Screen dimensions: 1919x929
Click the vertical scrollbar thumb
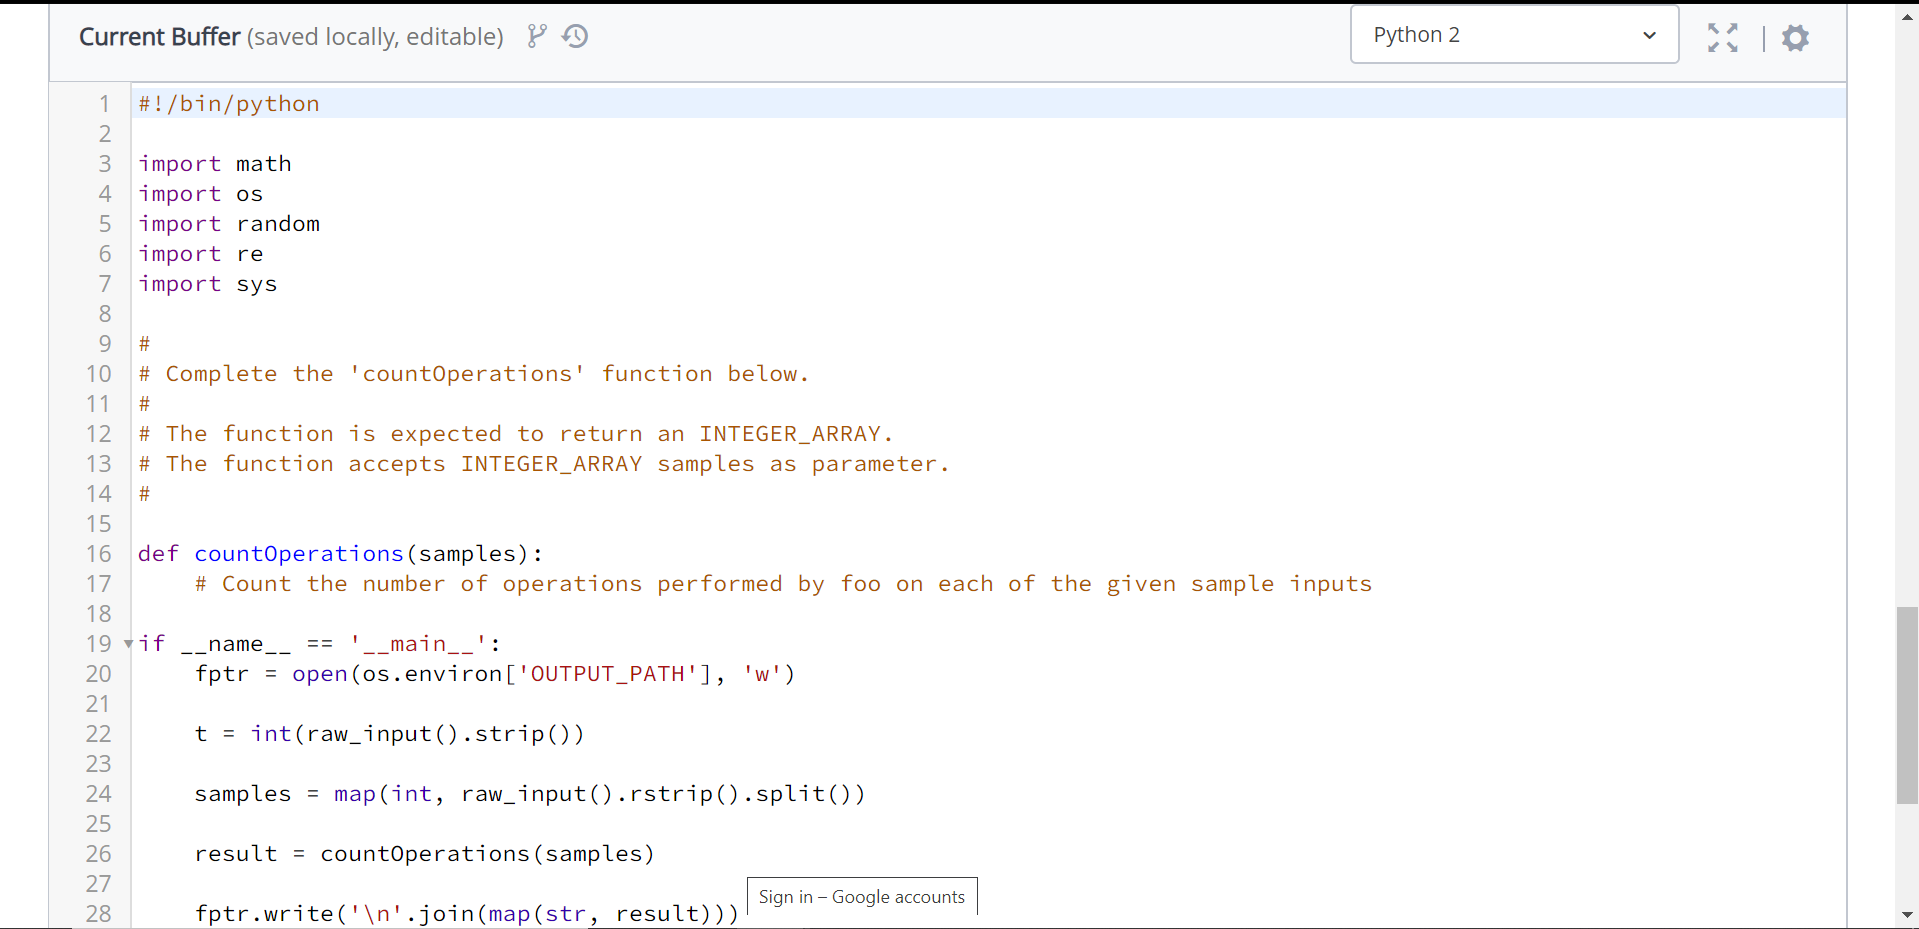click(1907, 705)
